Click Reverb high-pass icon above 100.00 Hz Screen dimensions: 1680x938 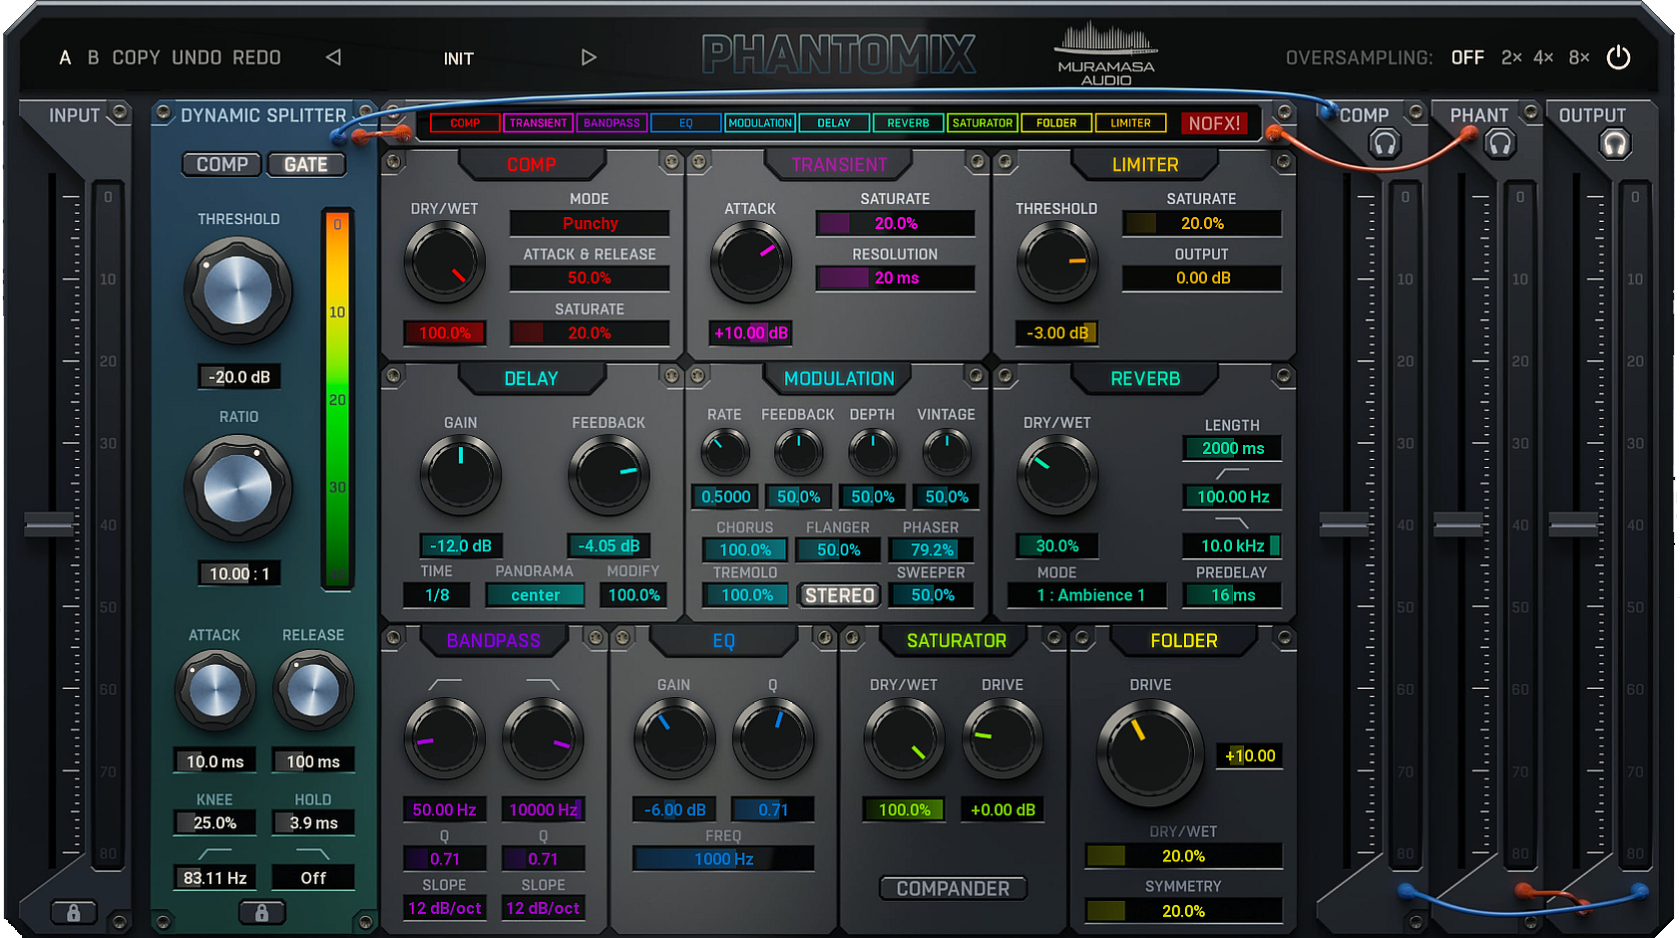(x=1232, y=472)
